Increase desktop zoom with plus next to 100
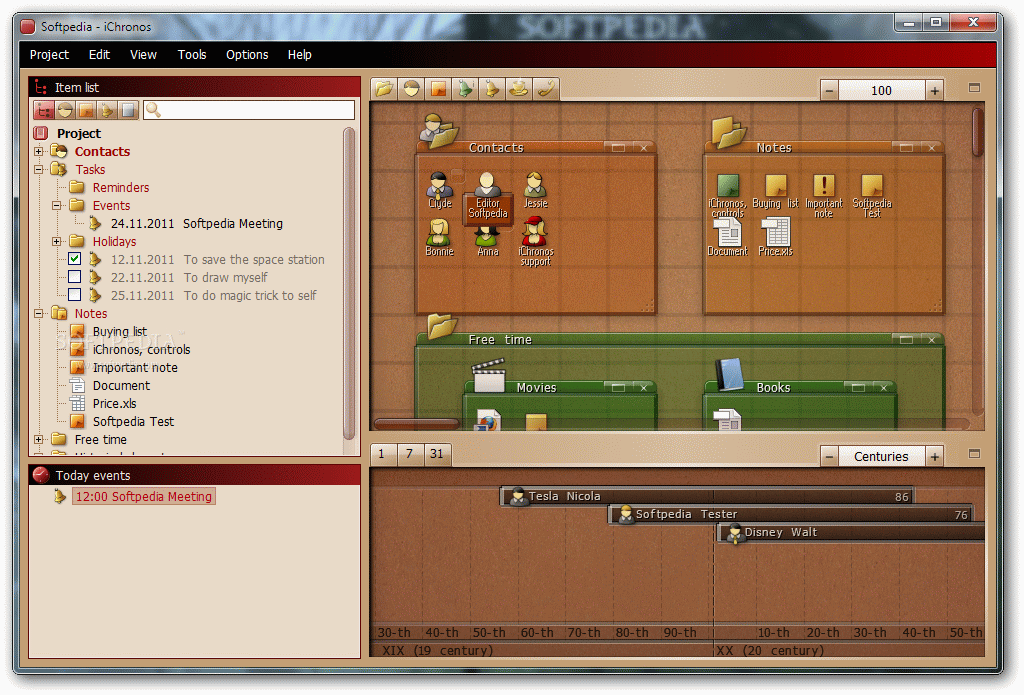Screen dimensions: 1024x695 935,91
